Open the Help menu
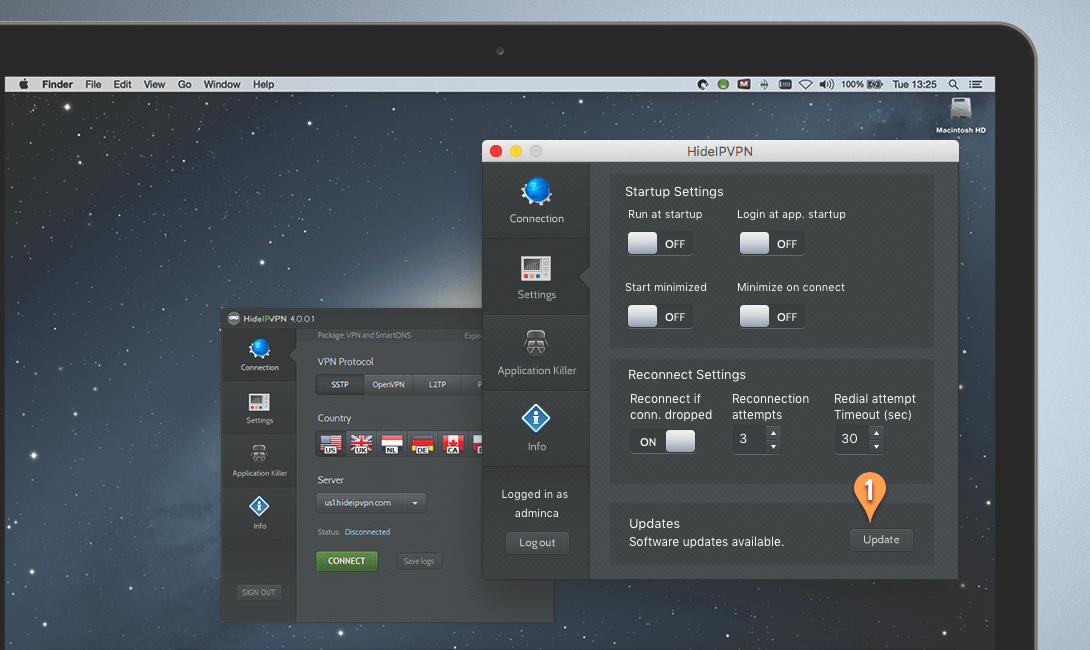Viewport: 1090px width, 650px height. 263,84
